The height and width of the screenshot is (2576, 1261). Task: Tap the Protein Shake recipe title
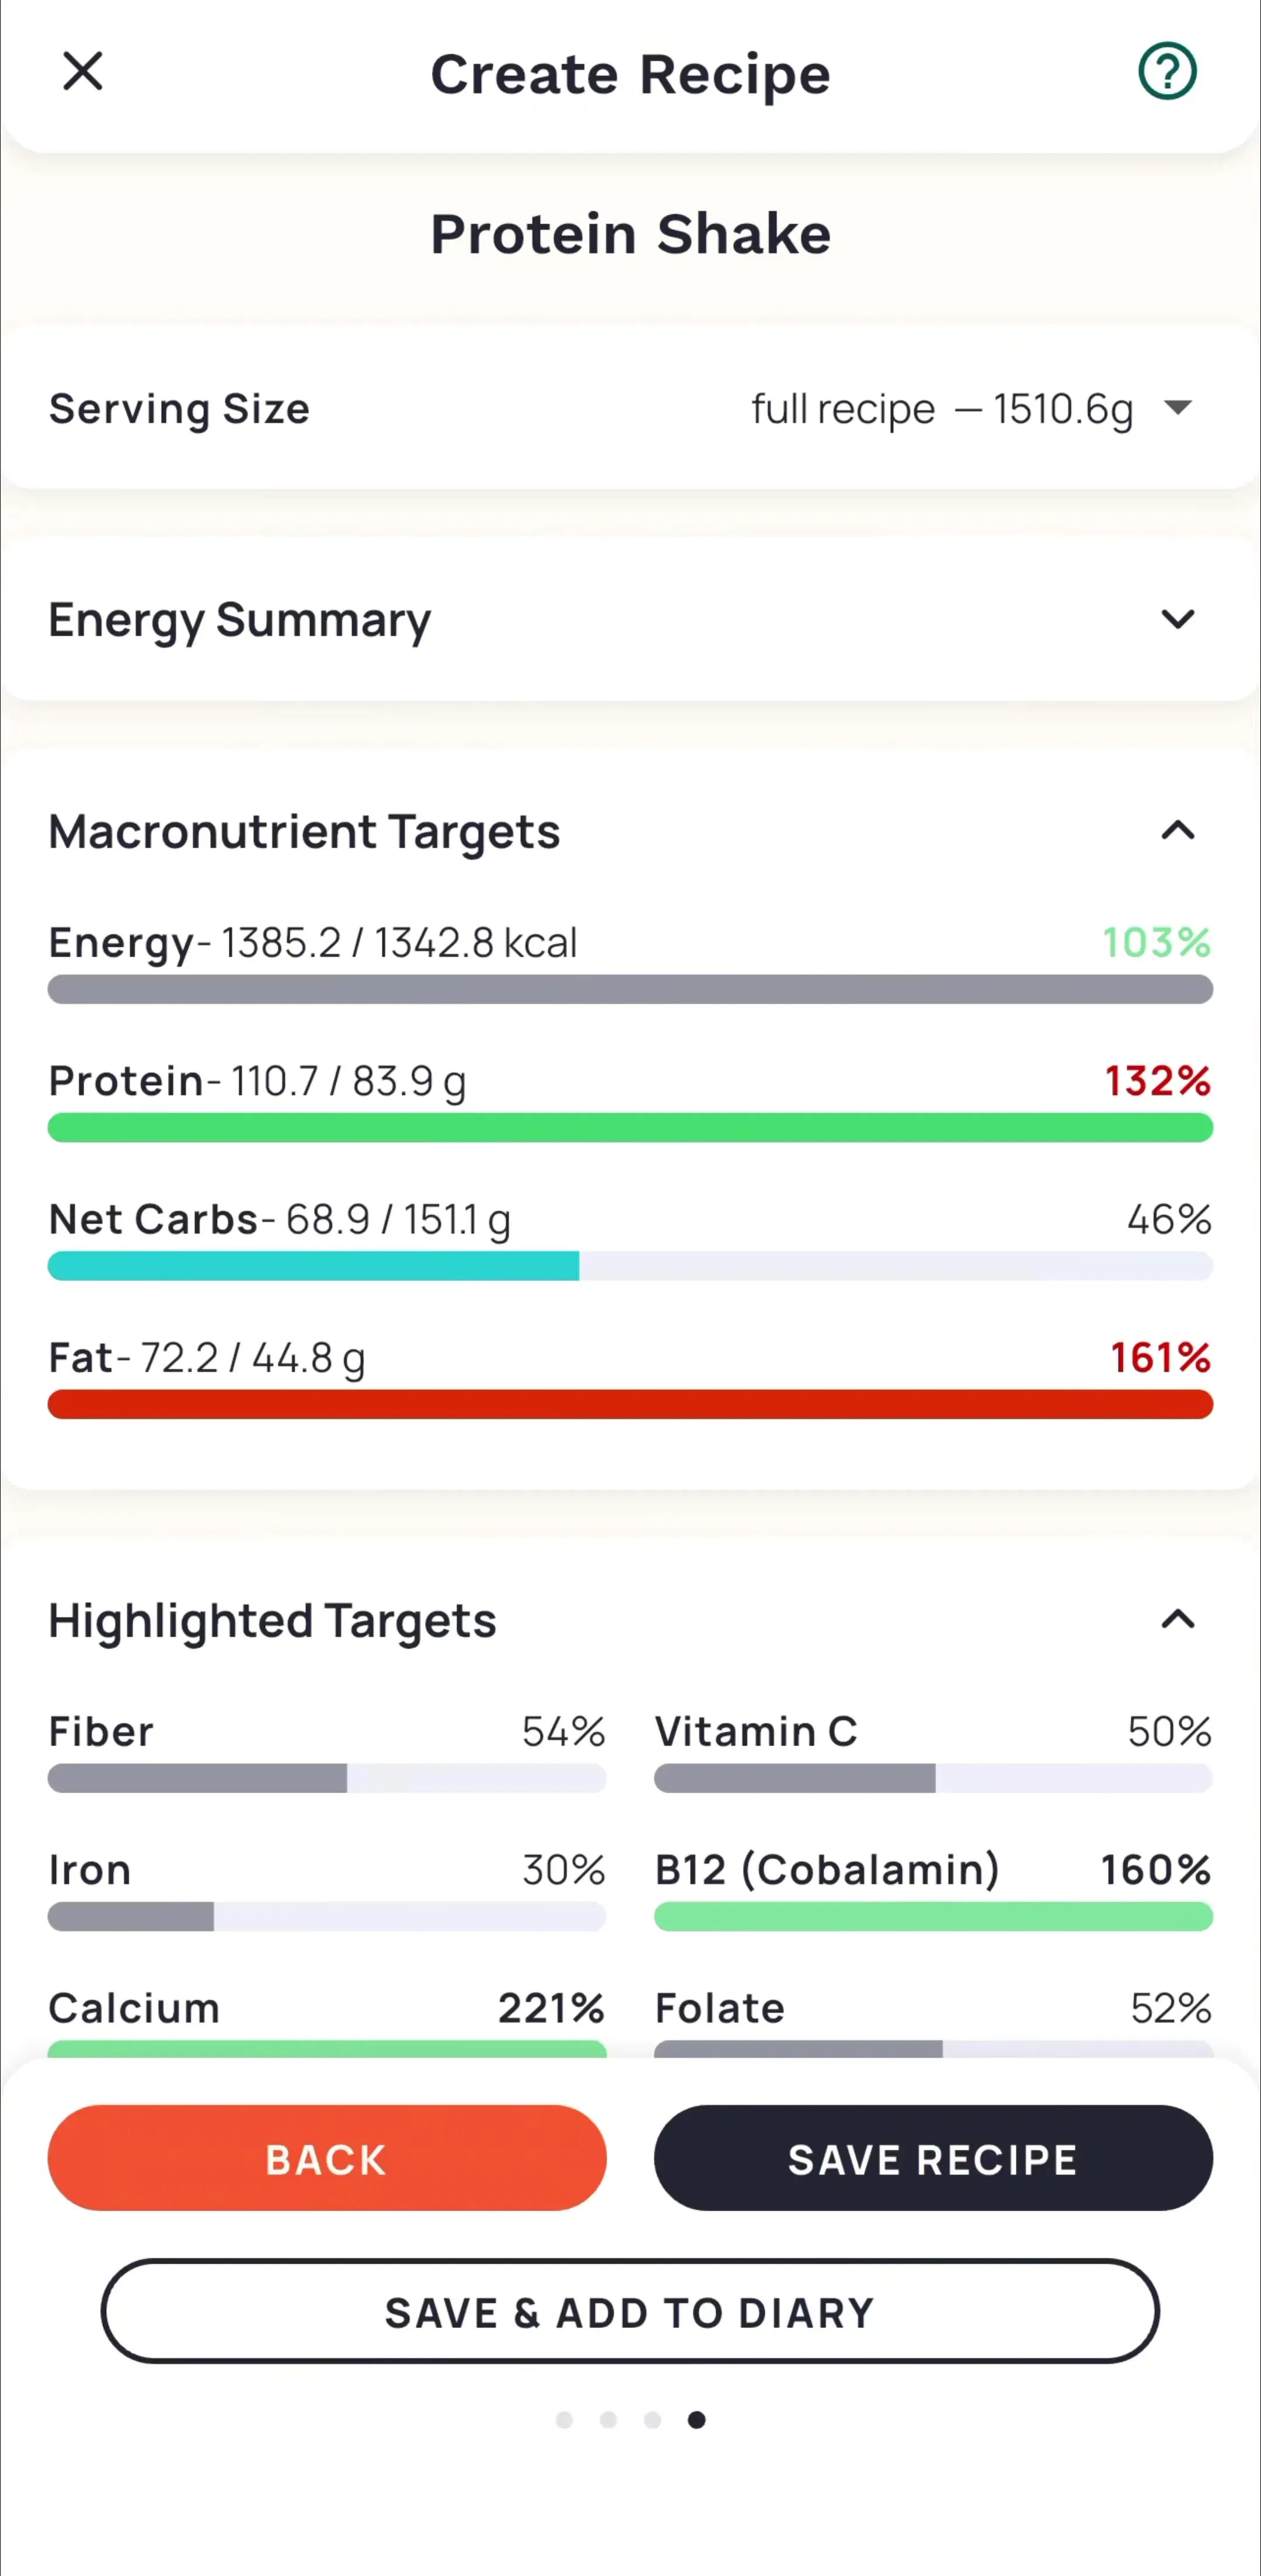(630, 234)
